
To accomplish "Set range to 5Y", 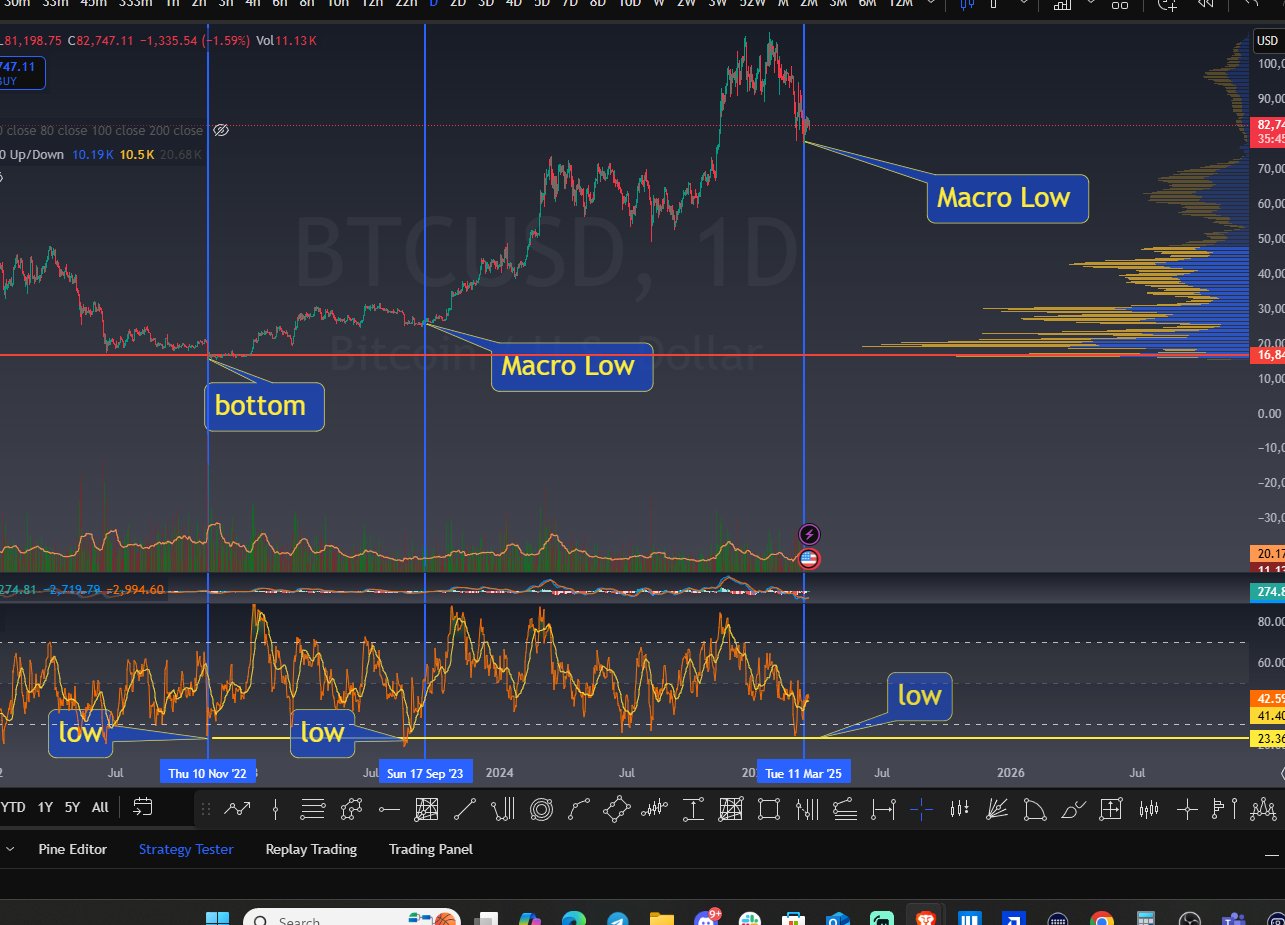I will tap(72, 807).
